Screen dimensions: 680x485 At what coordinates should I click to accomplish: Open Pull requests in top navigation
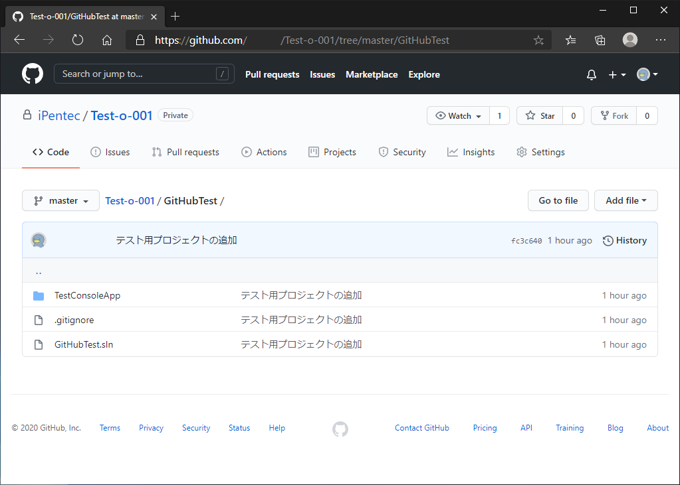(272, 75)
